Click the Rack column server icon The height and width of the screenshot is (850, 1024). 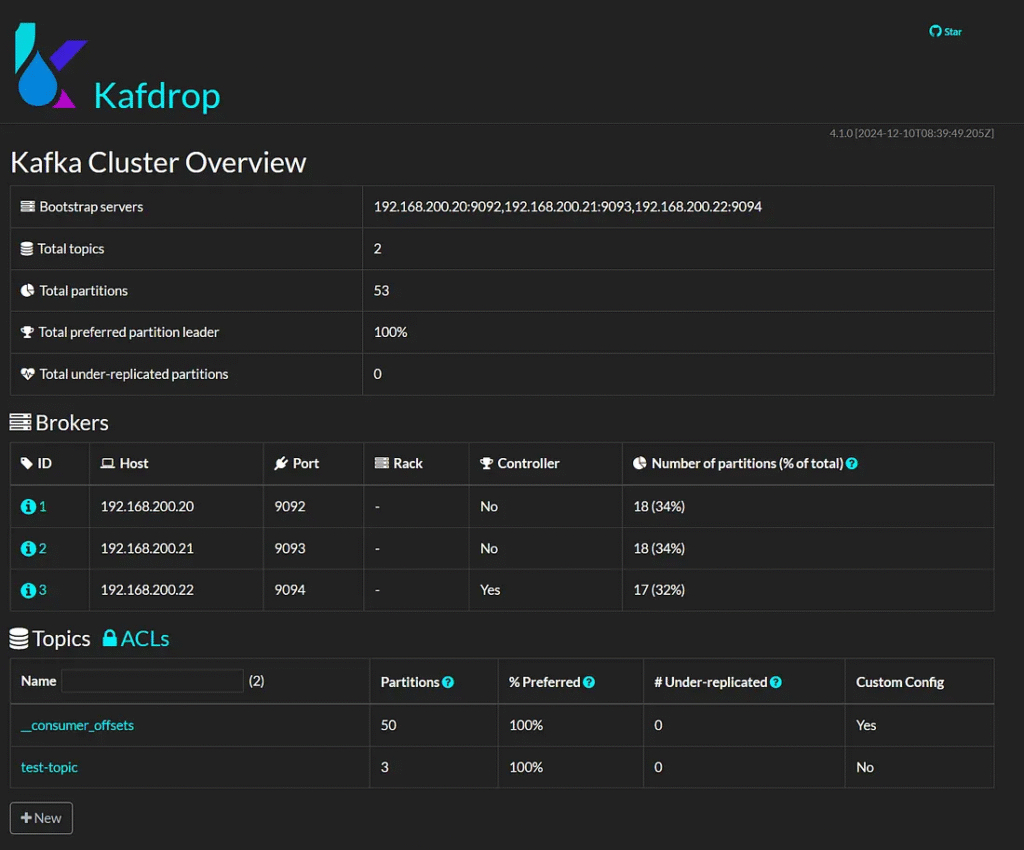click(381, 463)
